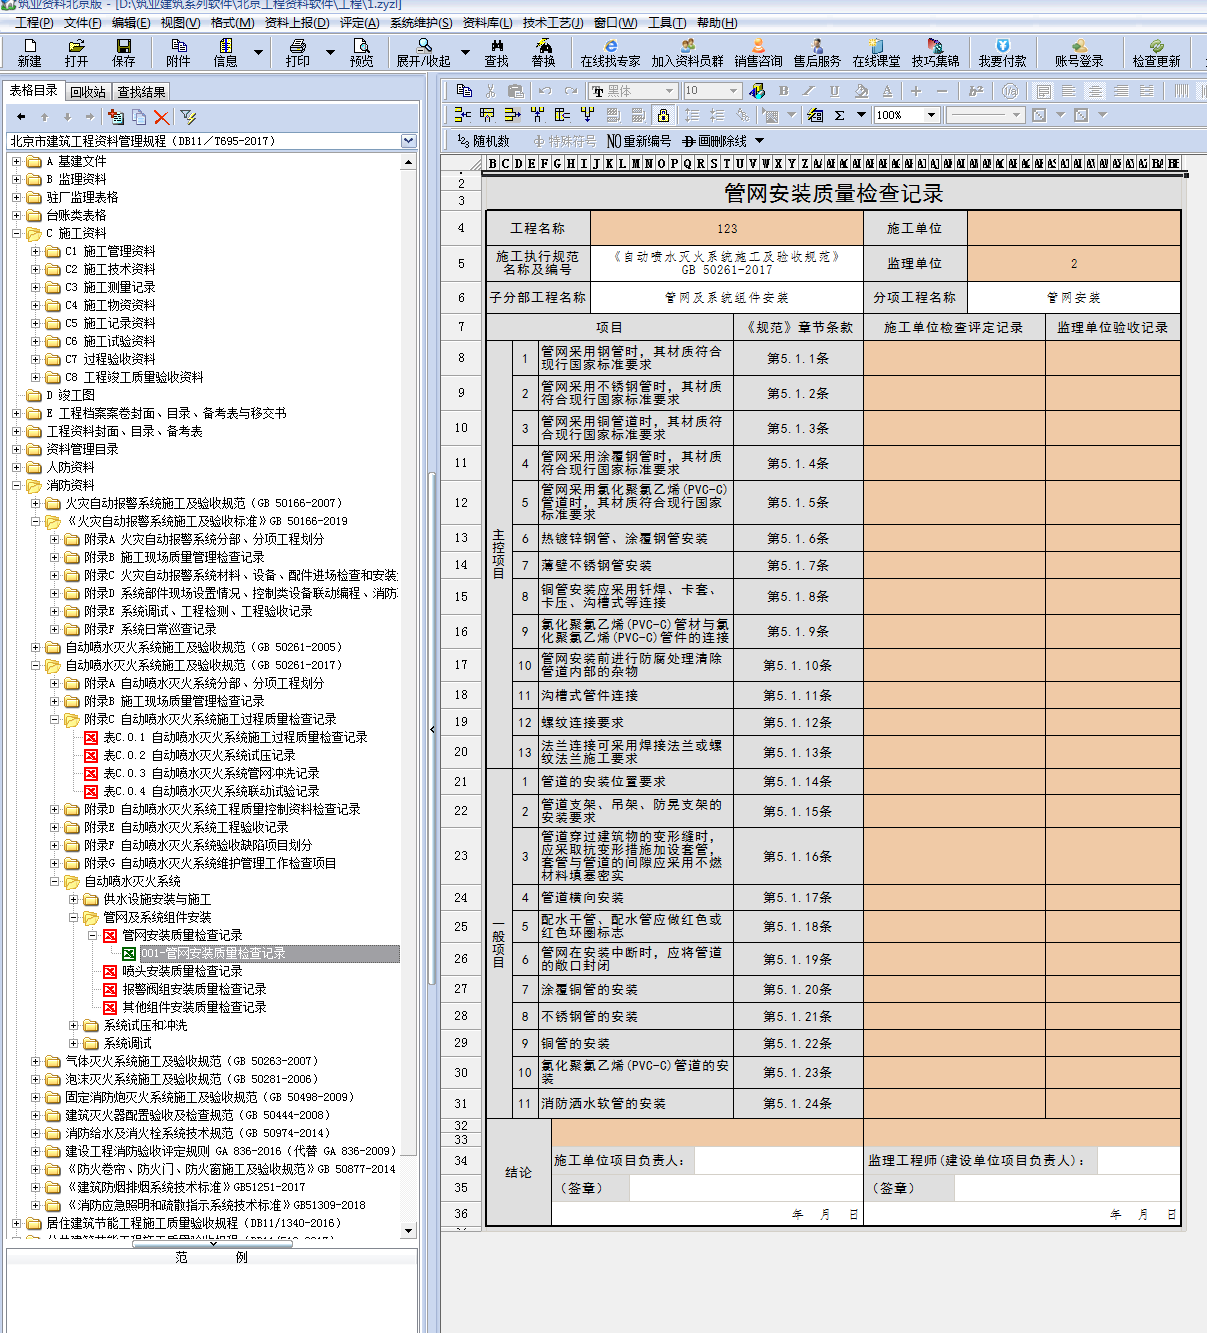Open the 信息 info tool
Screen dimensions: 1207x1333
click(226, 52)
